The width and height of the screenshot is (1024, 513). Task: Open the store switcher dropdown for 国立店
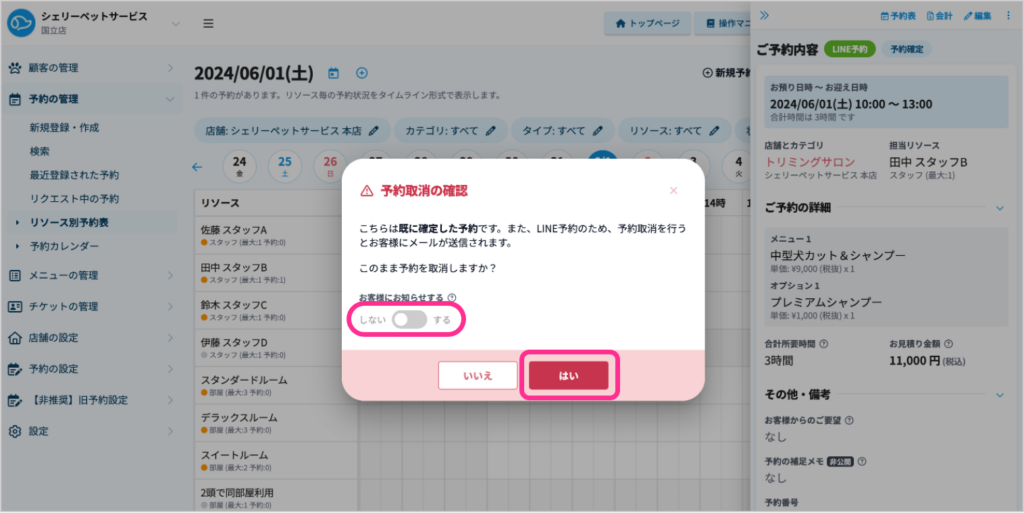(x=176, y=23)
